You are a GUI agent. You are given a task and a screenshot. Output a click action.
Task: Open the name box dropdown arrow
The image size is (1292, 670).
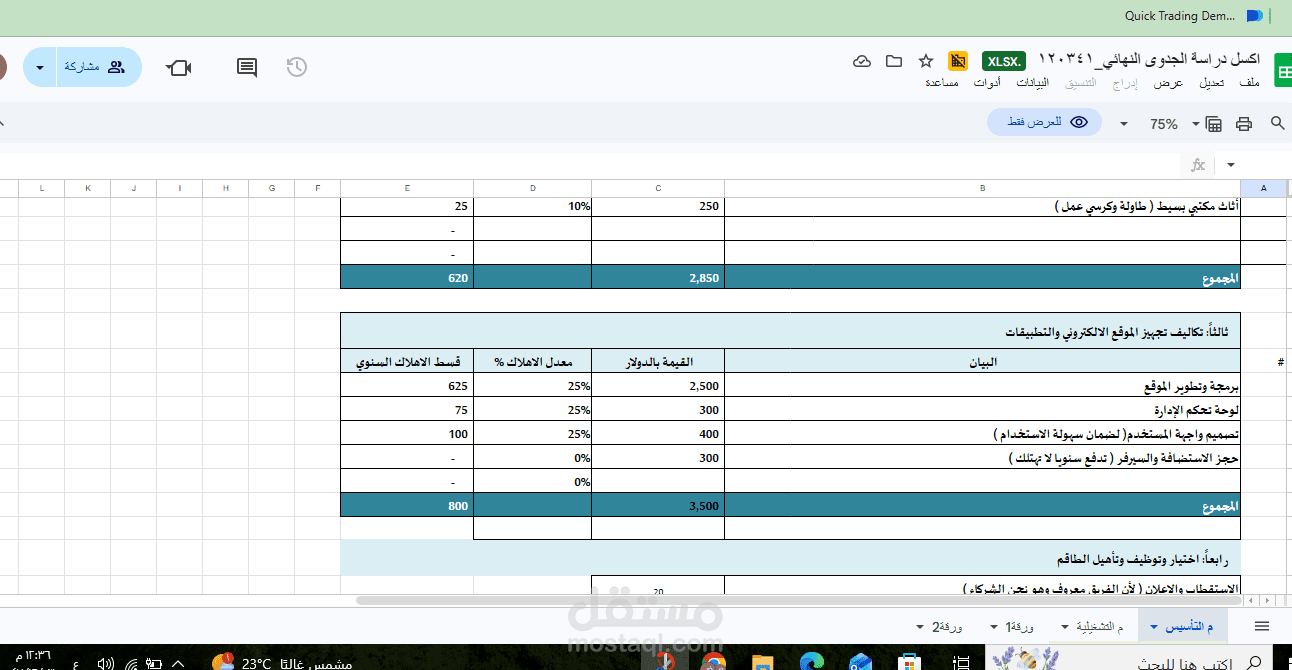1231,165
